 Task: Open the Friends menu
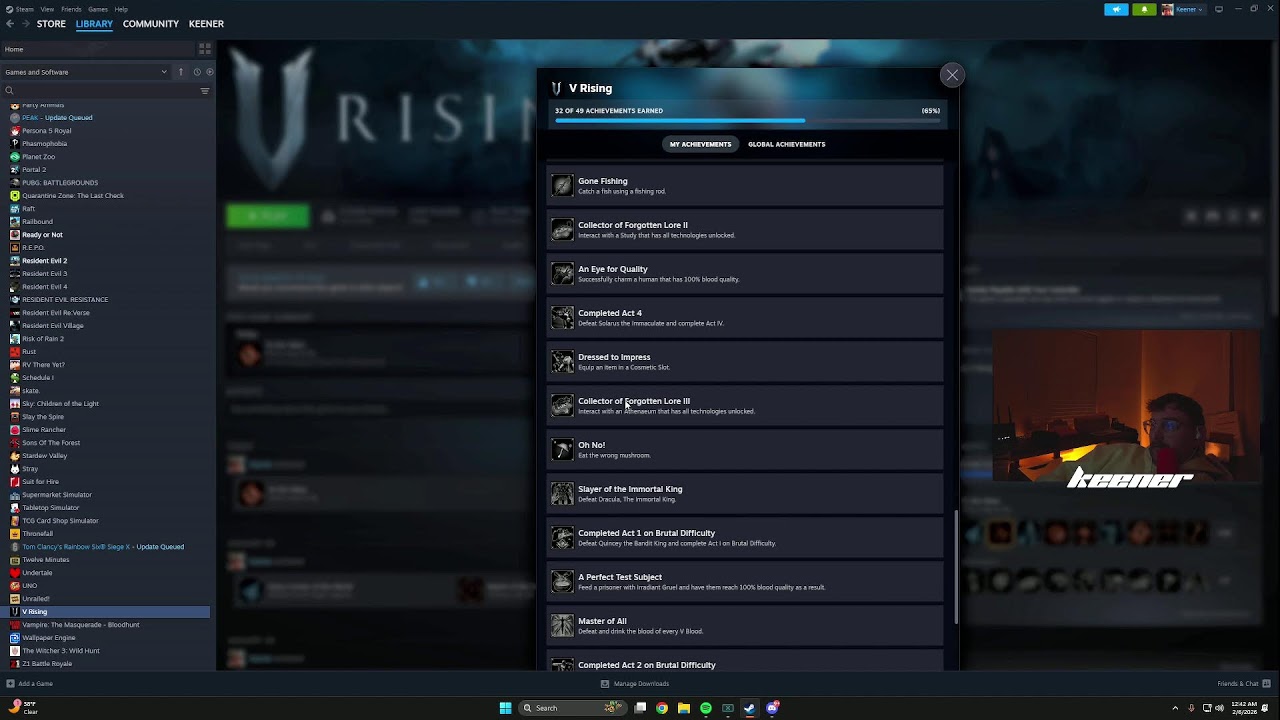tap(71, 9)
